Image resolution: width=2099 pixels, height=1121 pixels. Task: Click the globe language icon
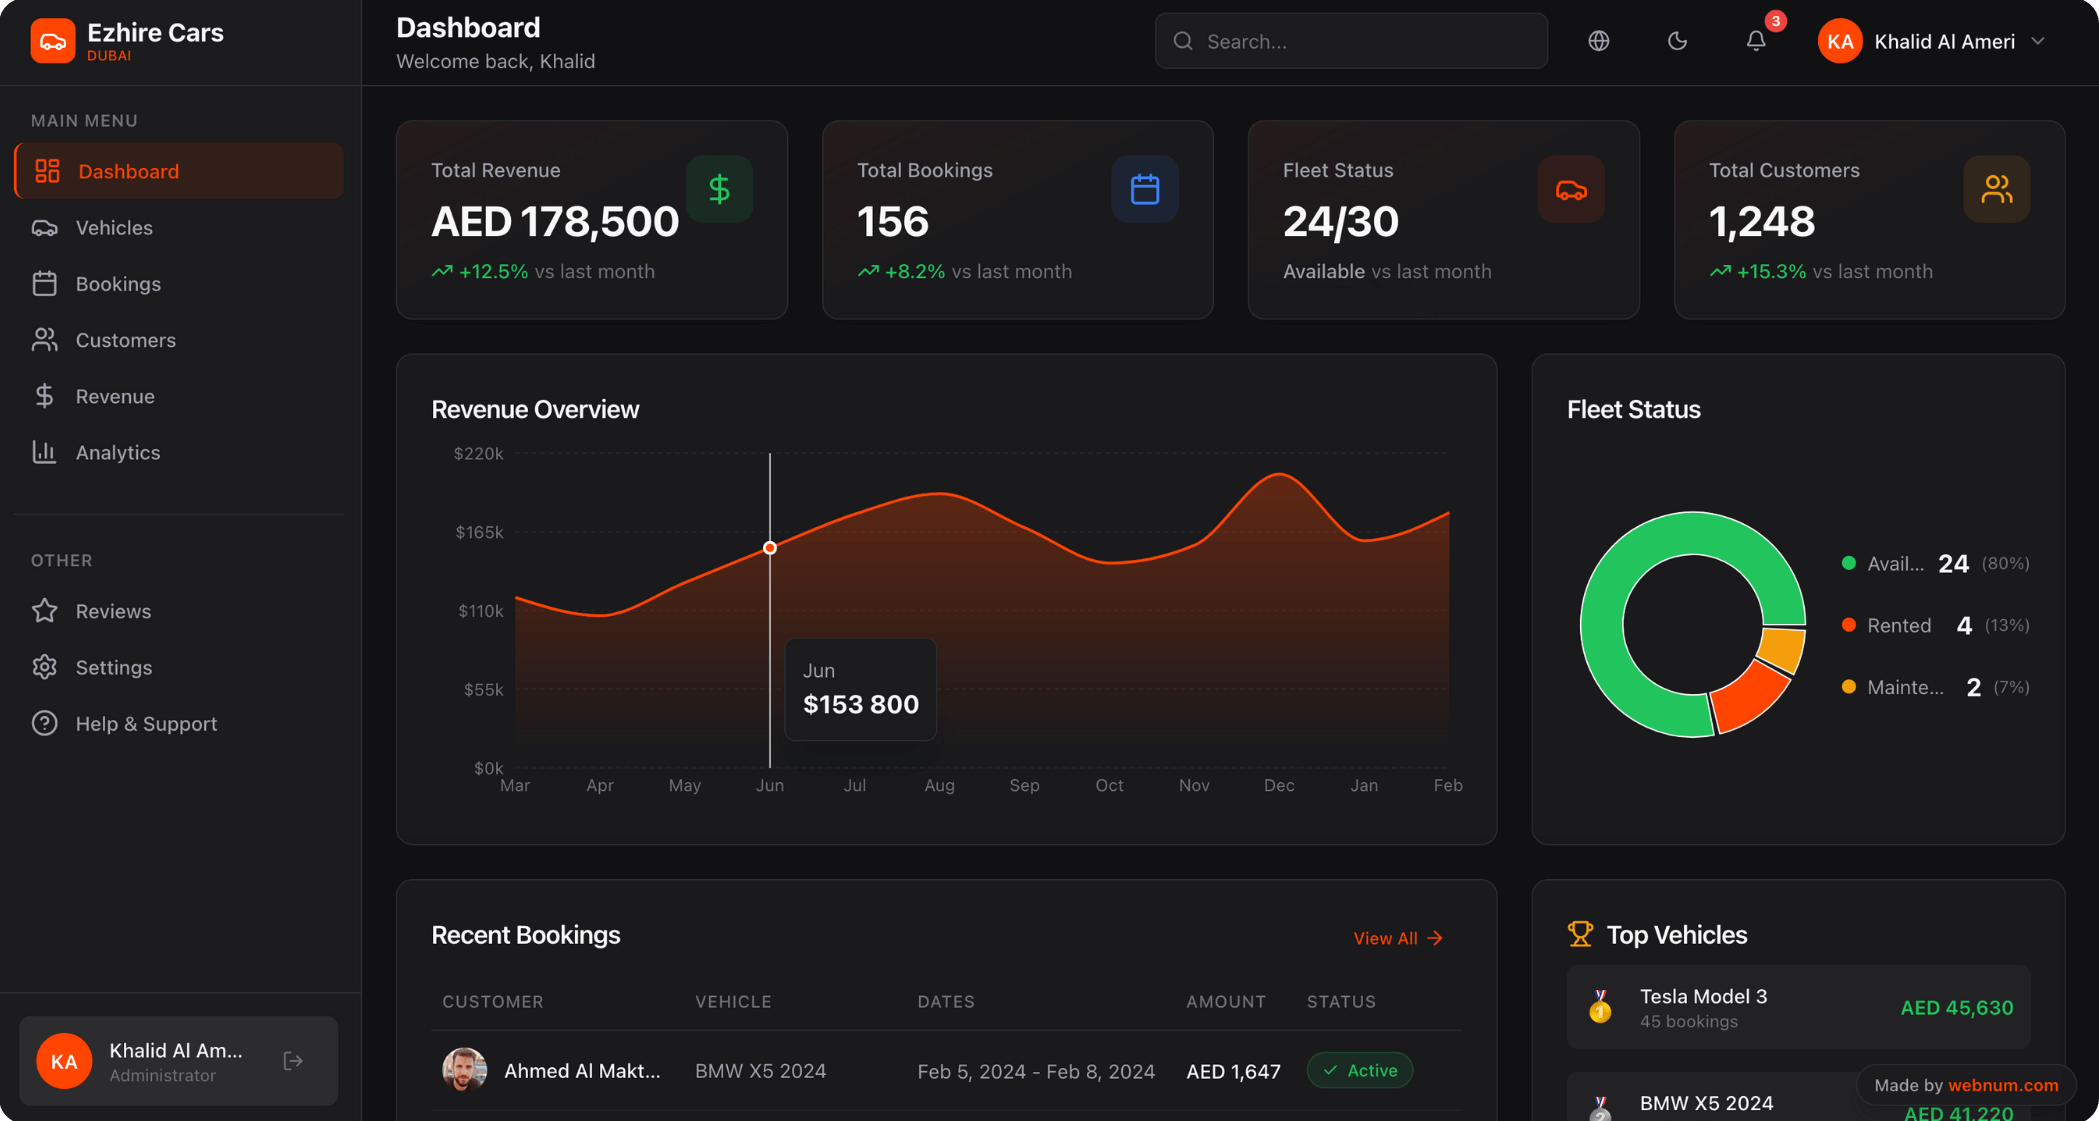(1598, 41)
